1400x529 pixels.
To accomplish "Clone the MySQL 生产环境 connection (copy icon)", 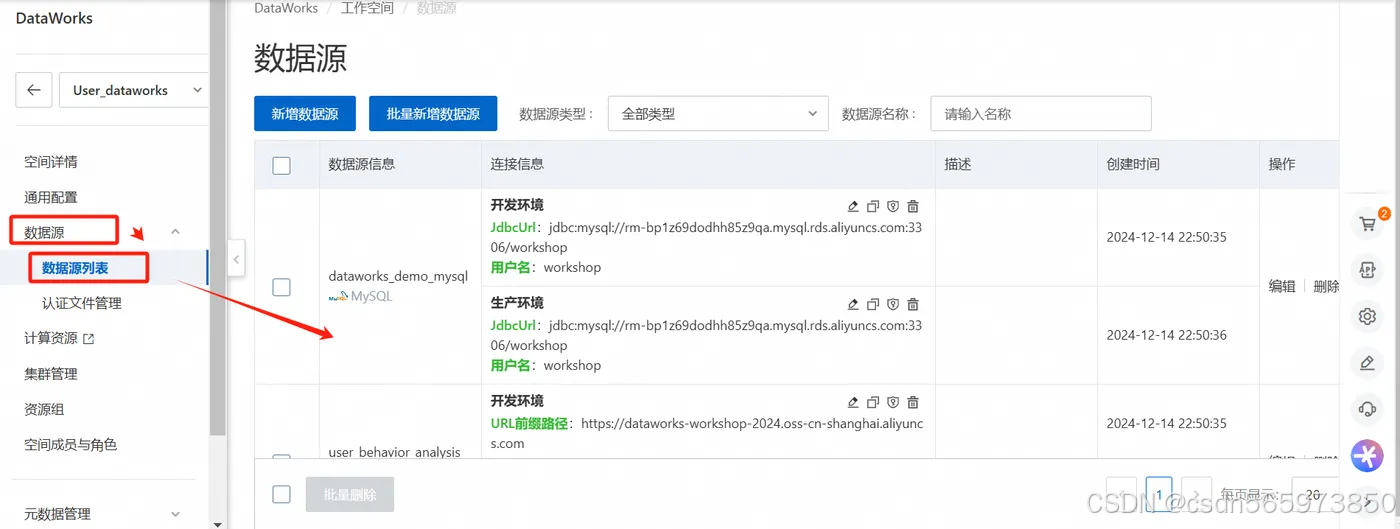I will (873, 304).
